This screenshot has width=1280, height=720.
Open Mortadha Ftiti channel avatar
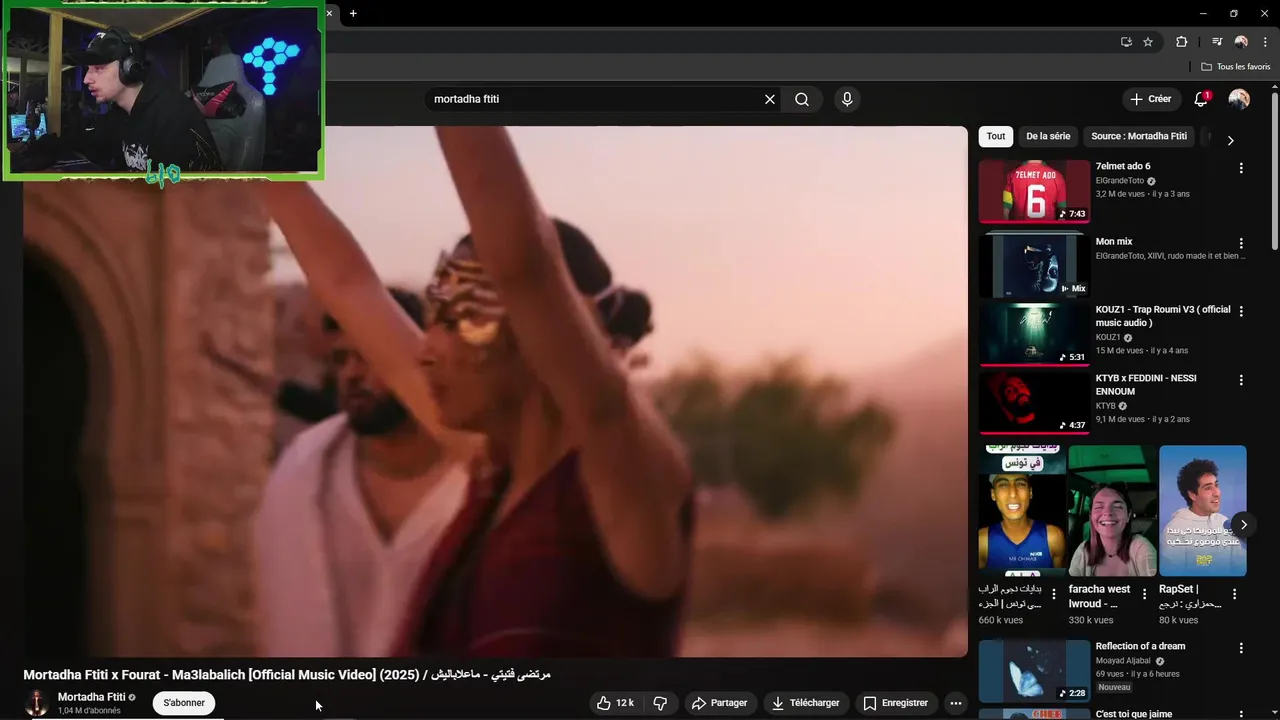[37, 703]
